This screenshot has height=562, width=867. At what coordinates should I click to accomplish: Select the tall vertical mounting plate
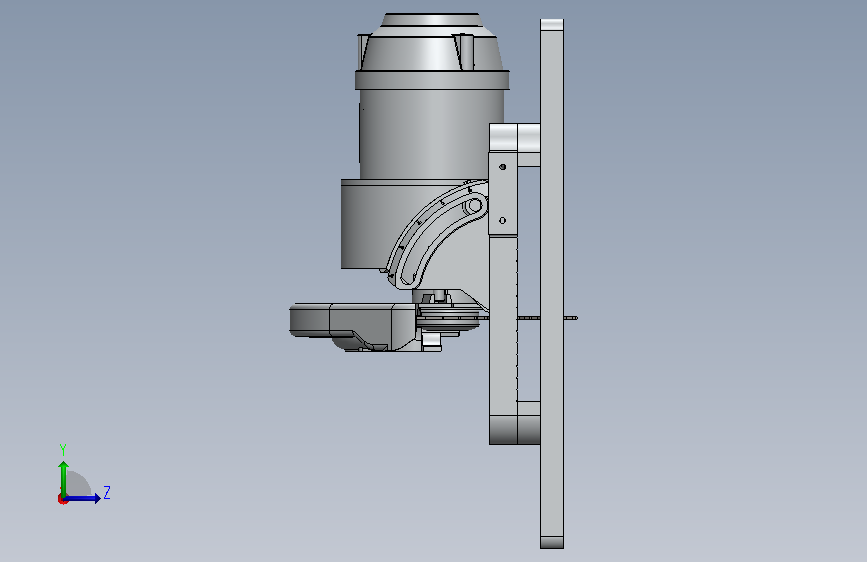pyautogui.click(x=552, y=284)
